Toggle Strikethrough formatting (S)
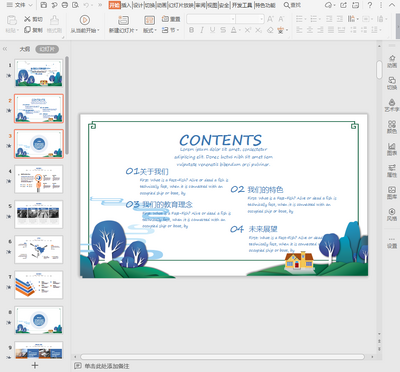 [223, 30]
